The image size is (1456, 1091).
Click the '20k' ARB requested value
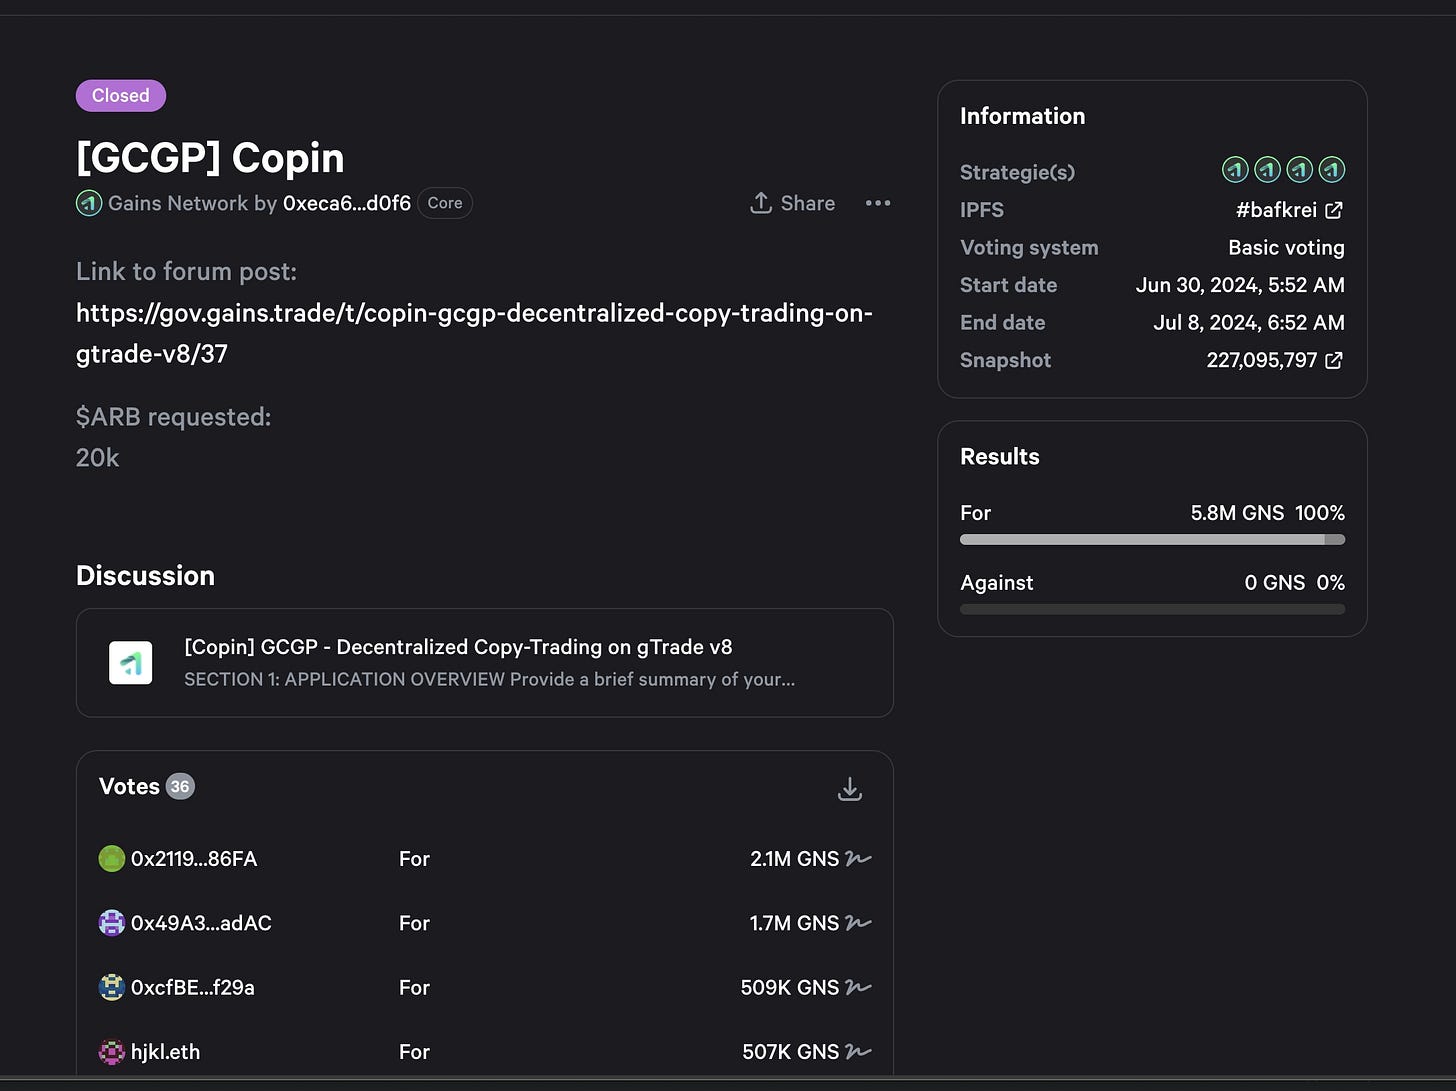pos(97,458)
